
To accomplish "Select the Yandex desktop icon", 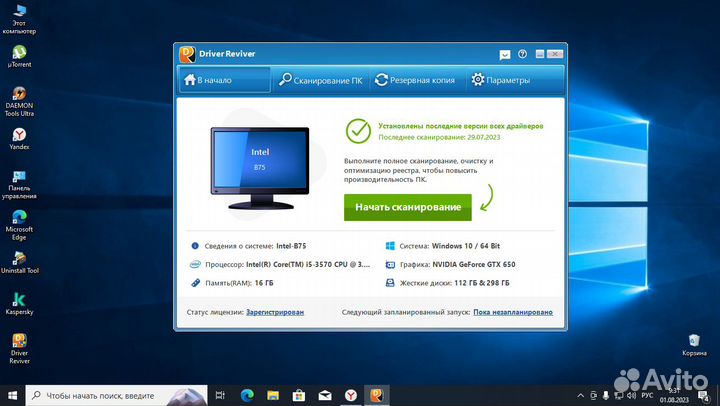I will point(19,139).
